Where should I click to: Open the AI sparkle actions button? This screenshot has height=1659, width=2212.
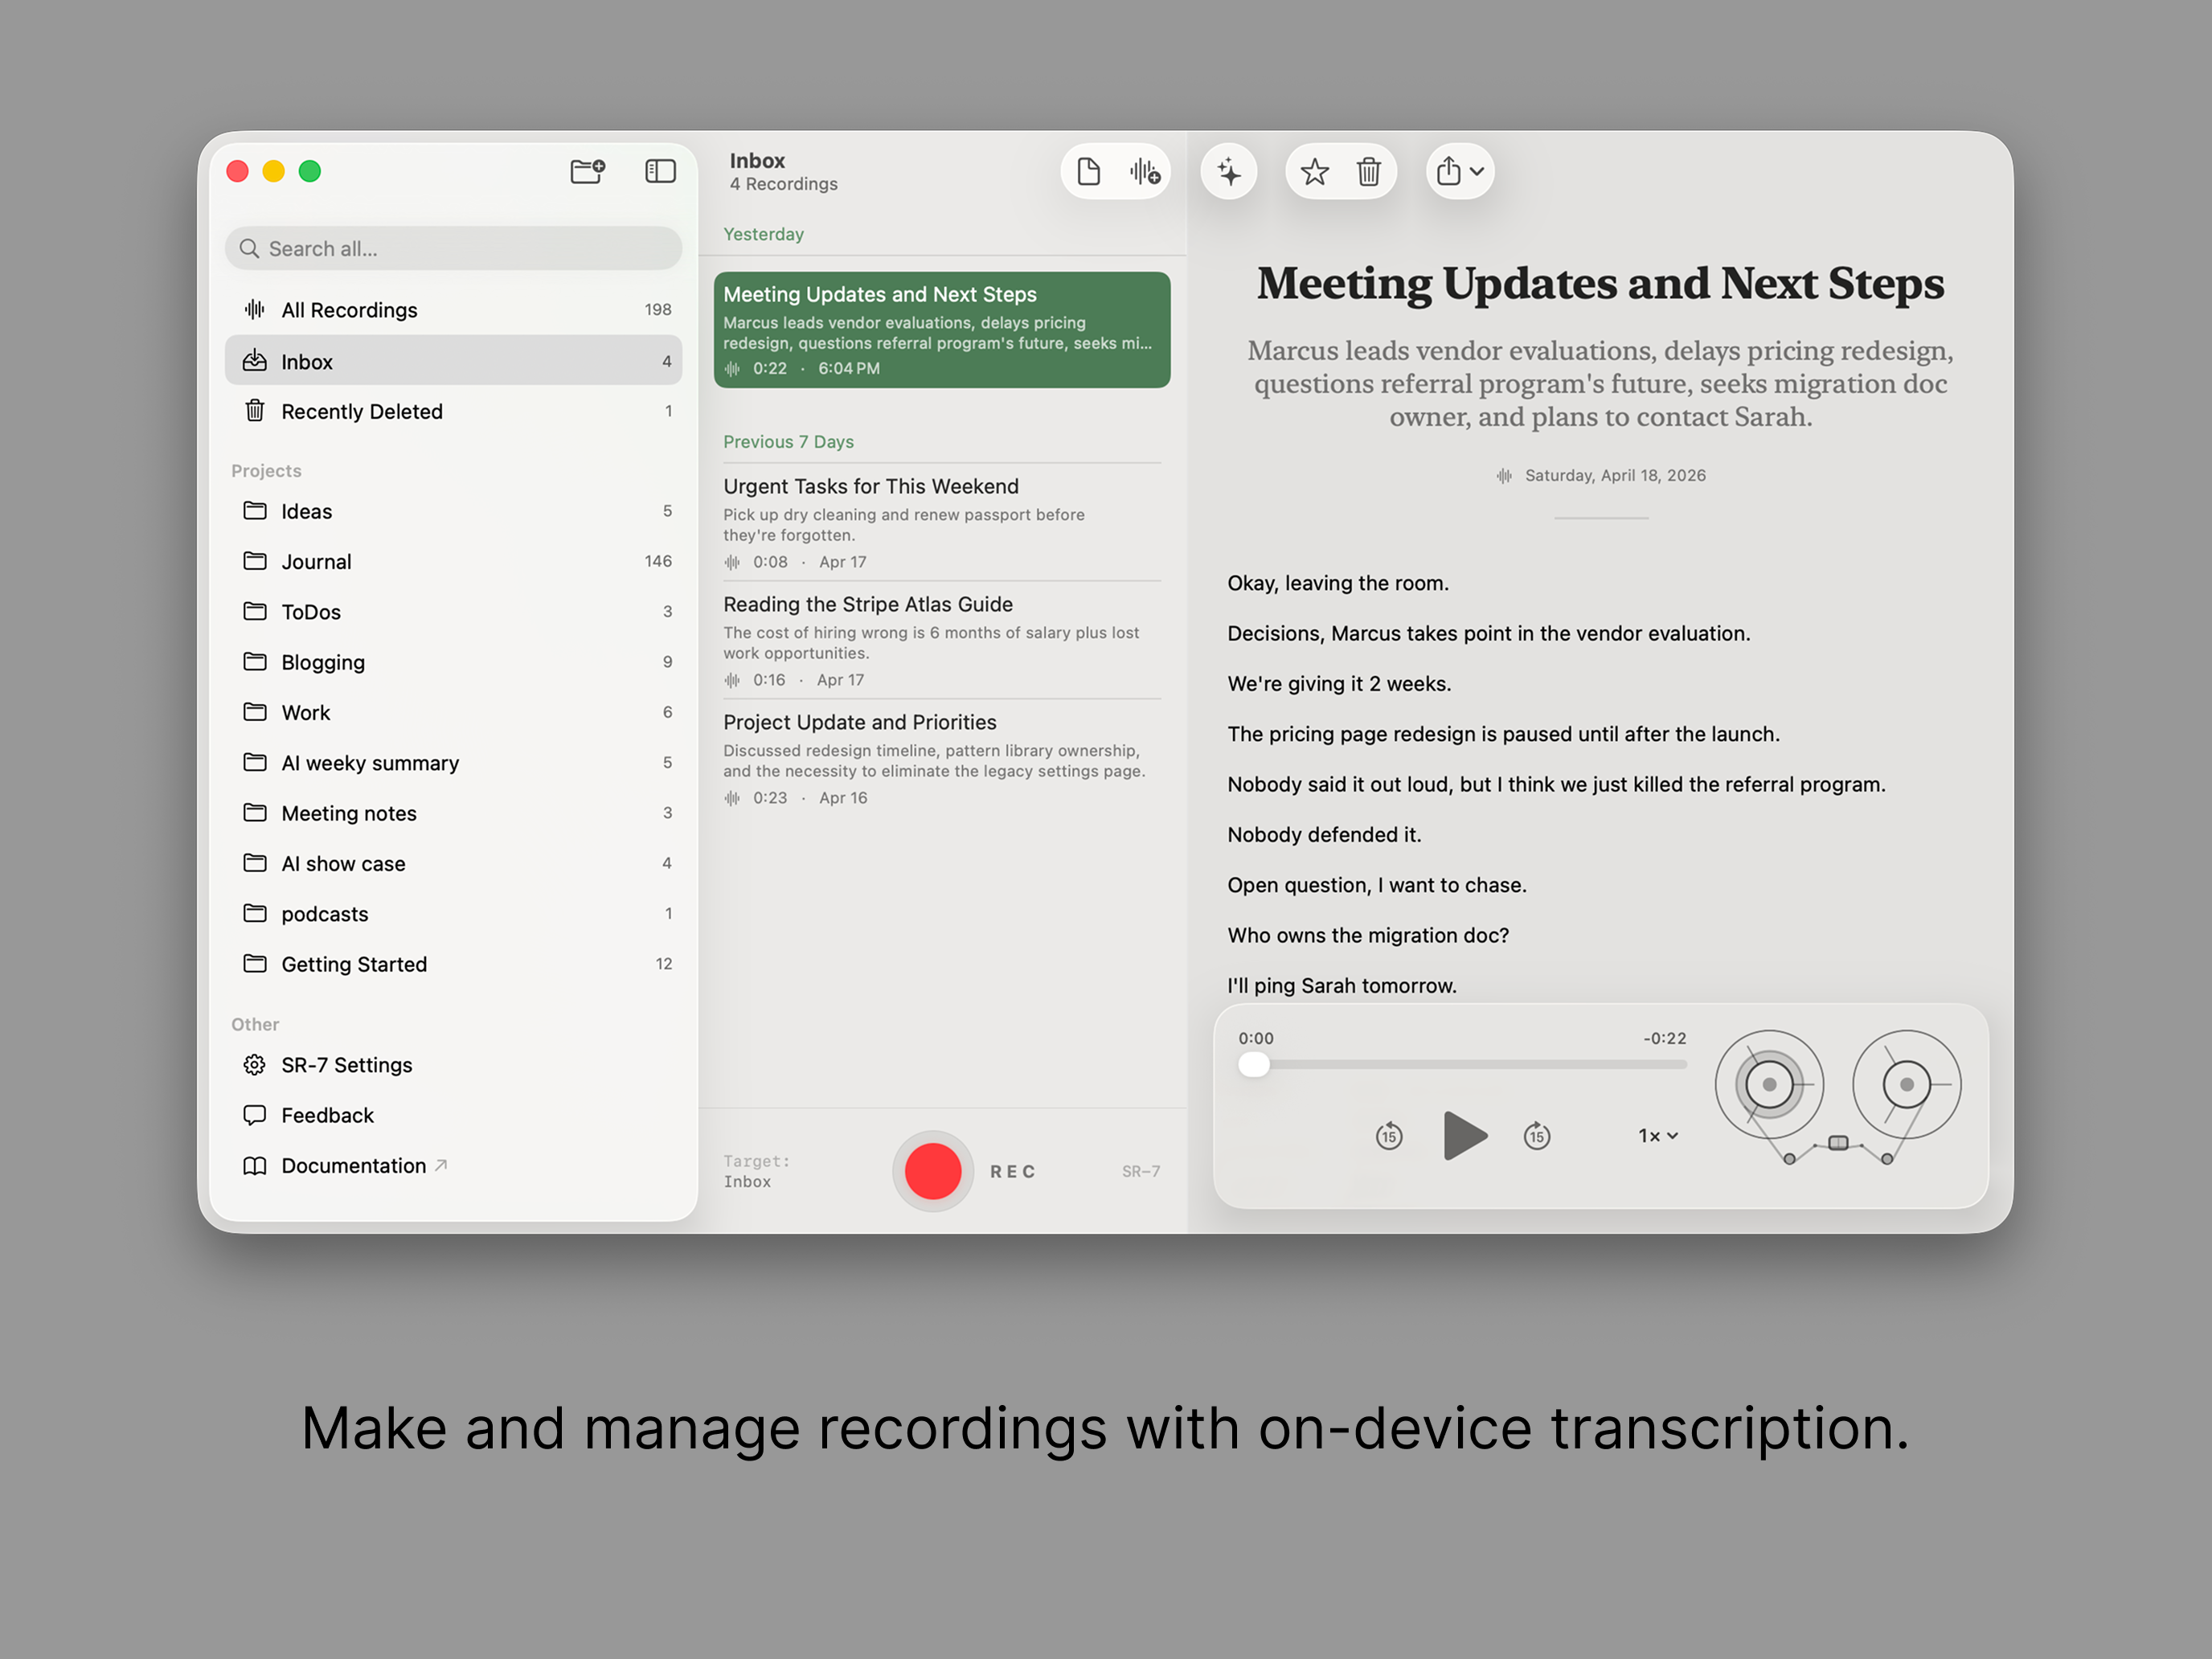tap(1229, 172)
